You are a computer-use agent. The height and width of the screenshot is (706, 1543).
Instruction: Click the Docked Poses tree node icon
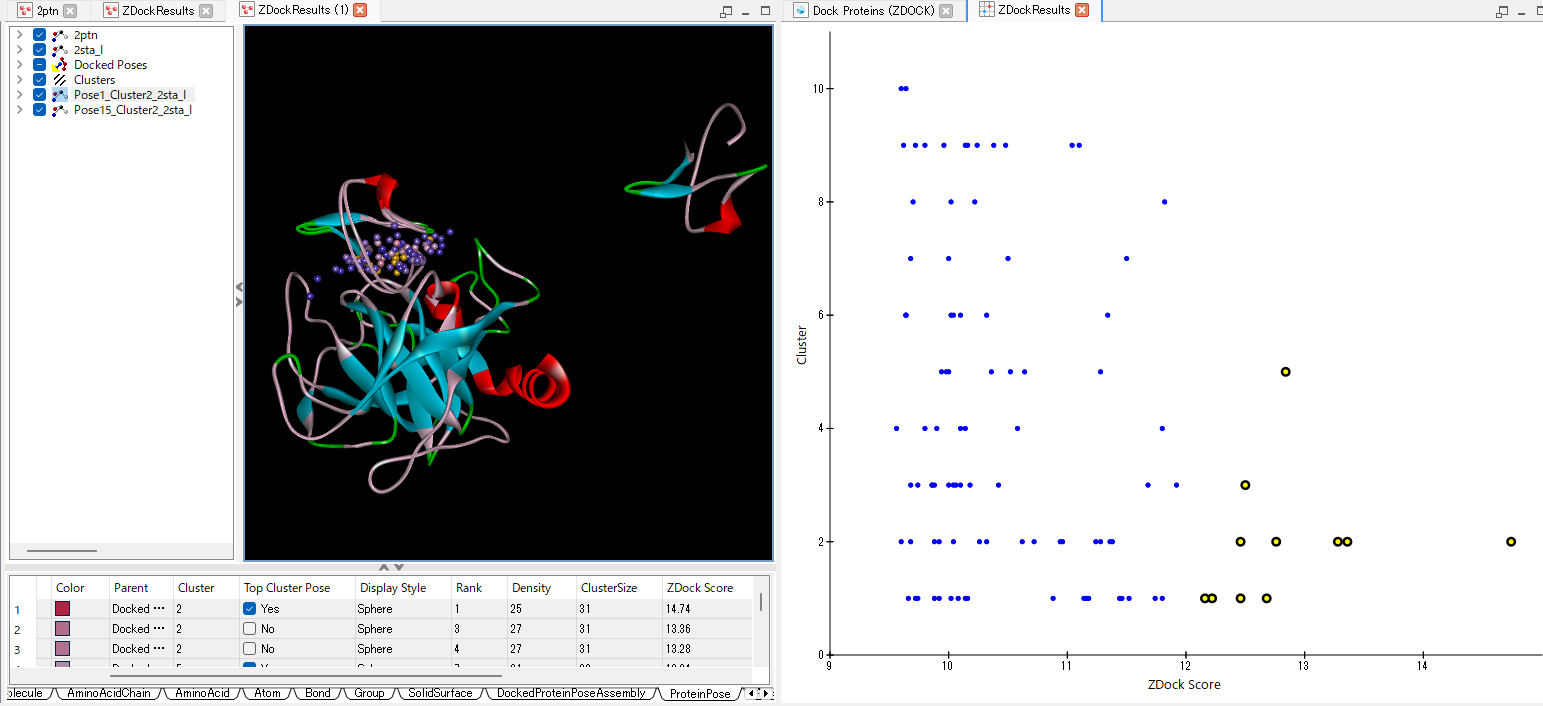60,65
